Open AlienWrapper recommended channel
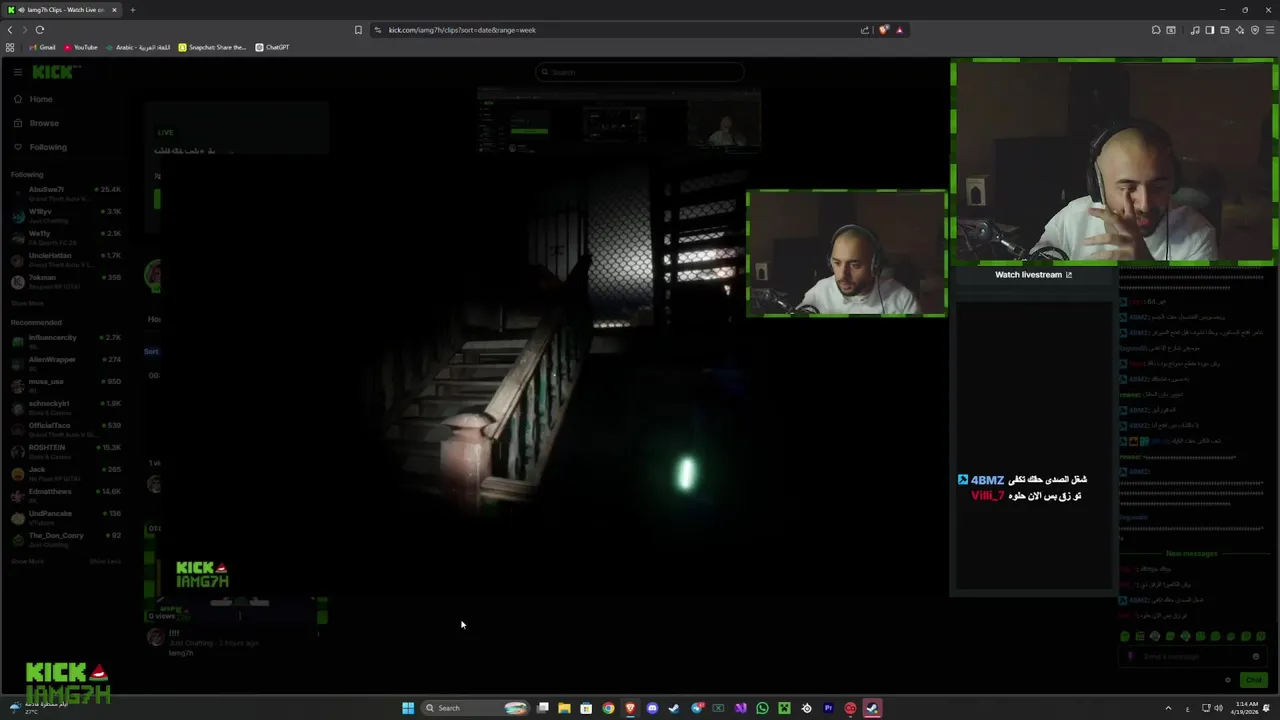 click(66, 363)
